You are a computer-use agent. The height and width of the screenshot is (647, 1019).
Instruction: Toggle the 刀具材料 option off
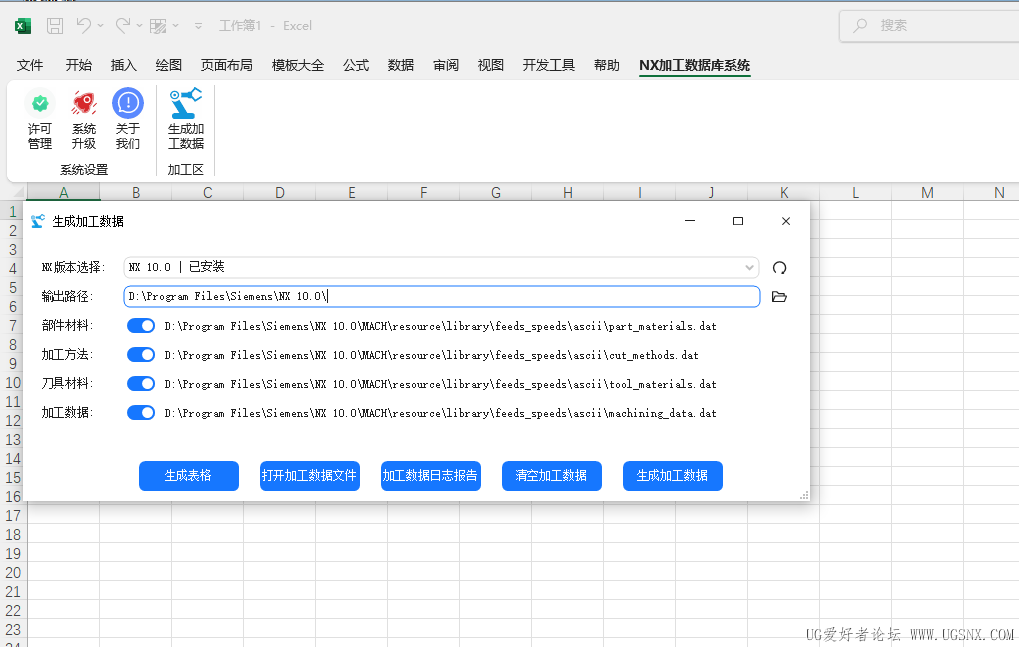[141, 383]
